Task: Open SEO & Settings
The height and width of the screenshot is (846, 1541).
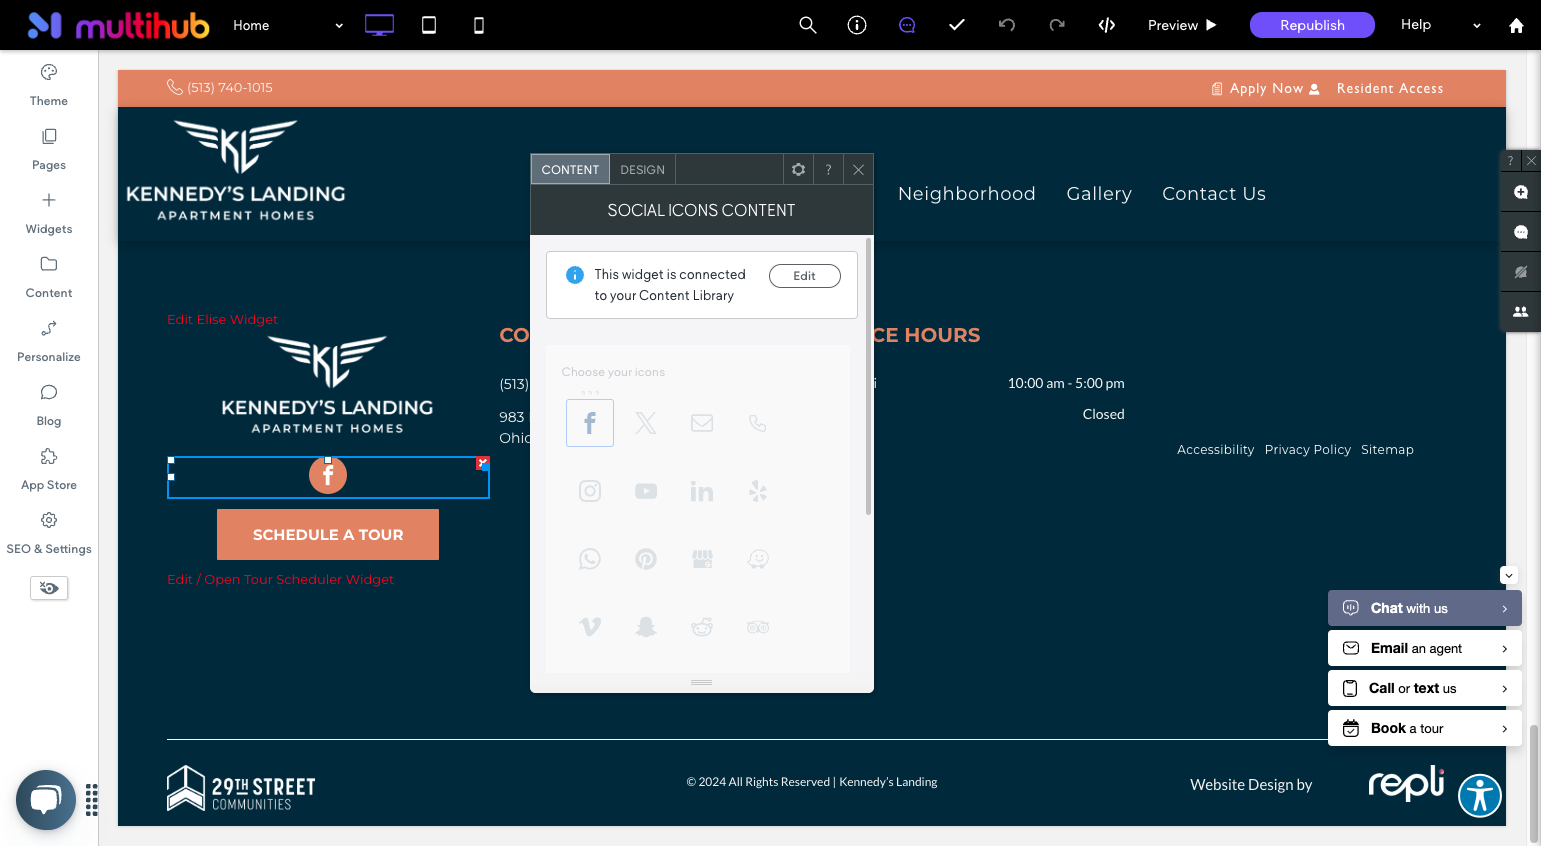Action: coord(49,533)
